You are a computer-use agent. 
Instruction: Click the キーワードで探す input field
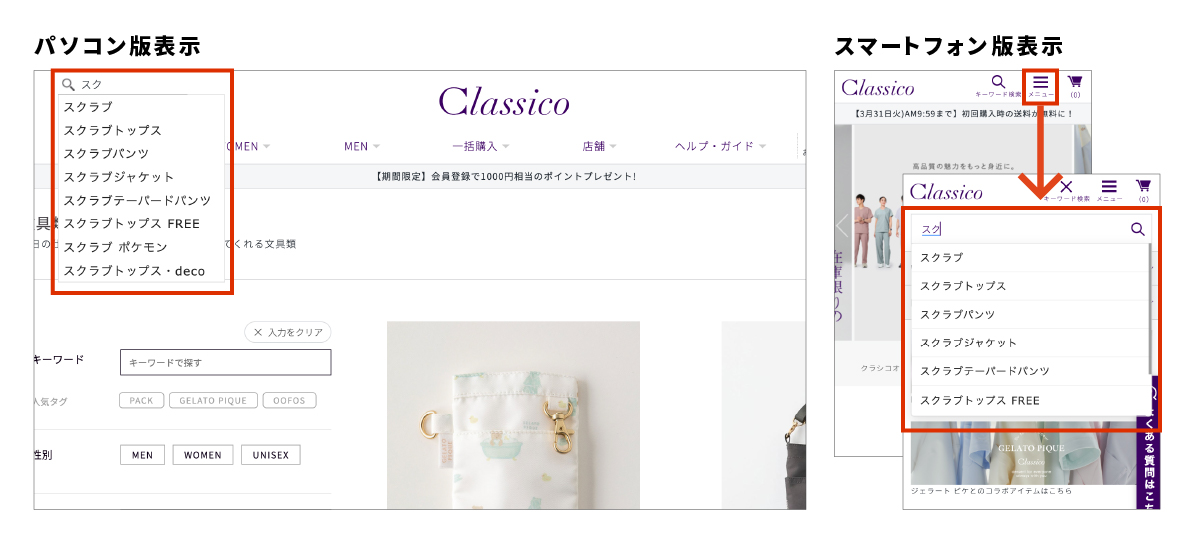[x=225, y=362]
